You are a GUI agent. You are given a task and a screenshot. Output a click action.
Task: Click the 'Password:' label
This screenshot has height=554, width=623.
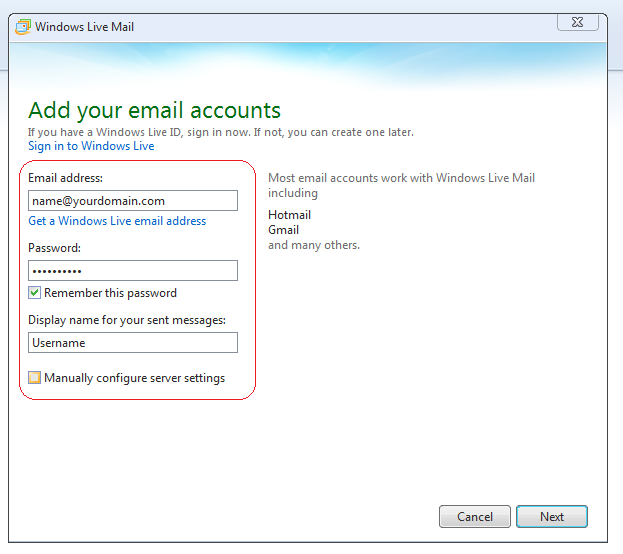54,248
